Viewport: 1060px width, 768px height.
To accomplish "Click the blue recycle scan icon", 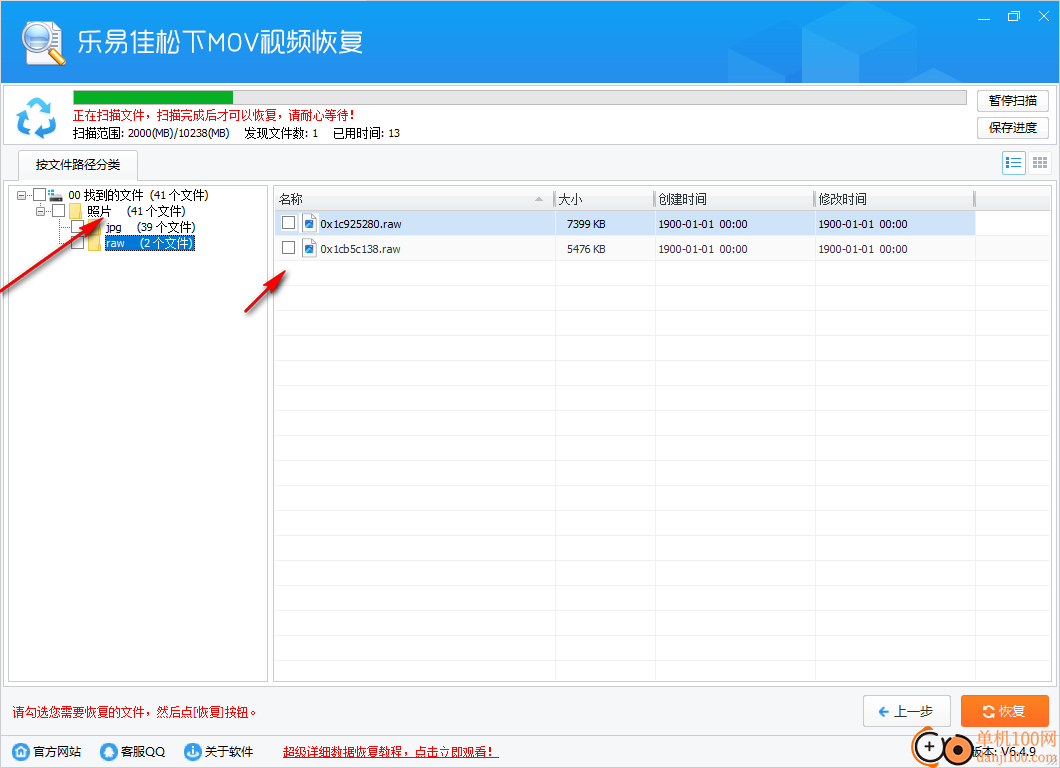I will (x=37, y=118).
